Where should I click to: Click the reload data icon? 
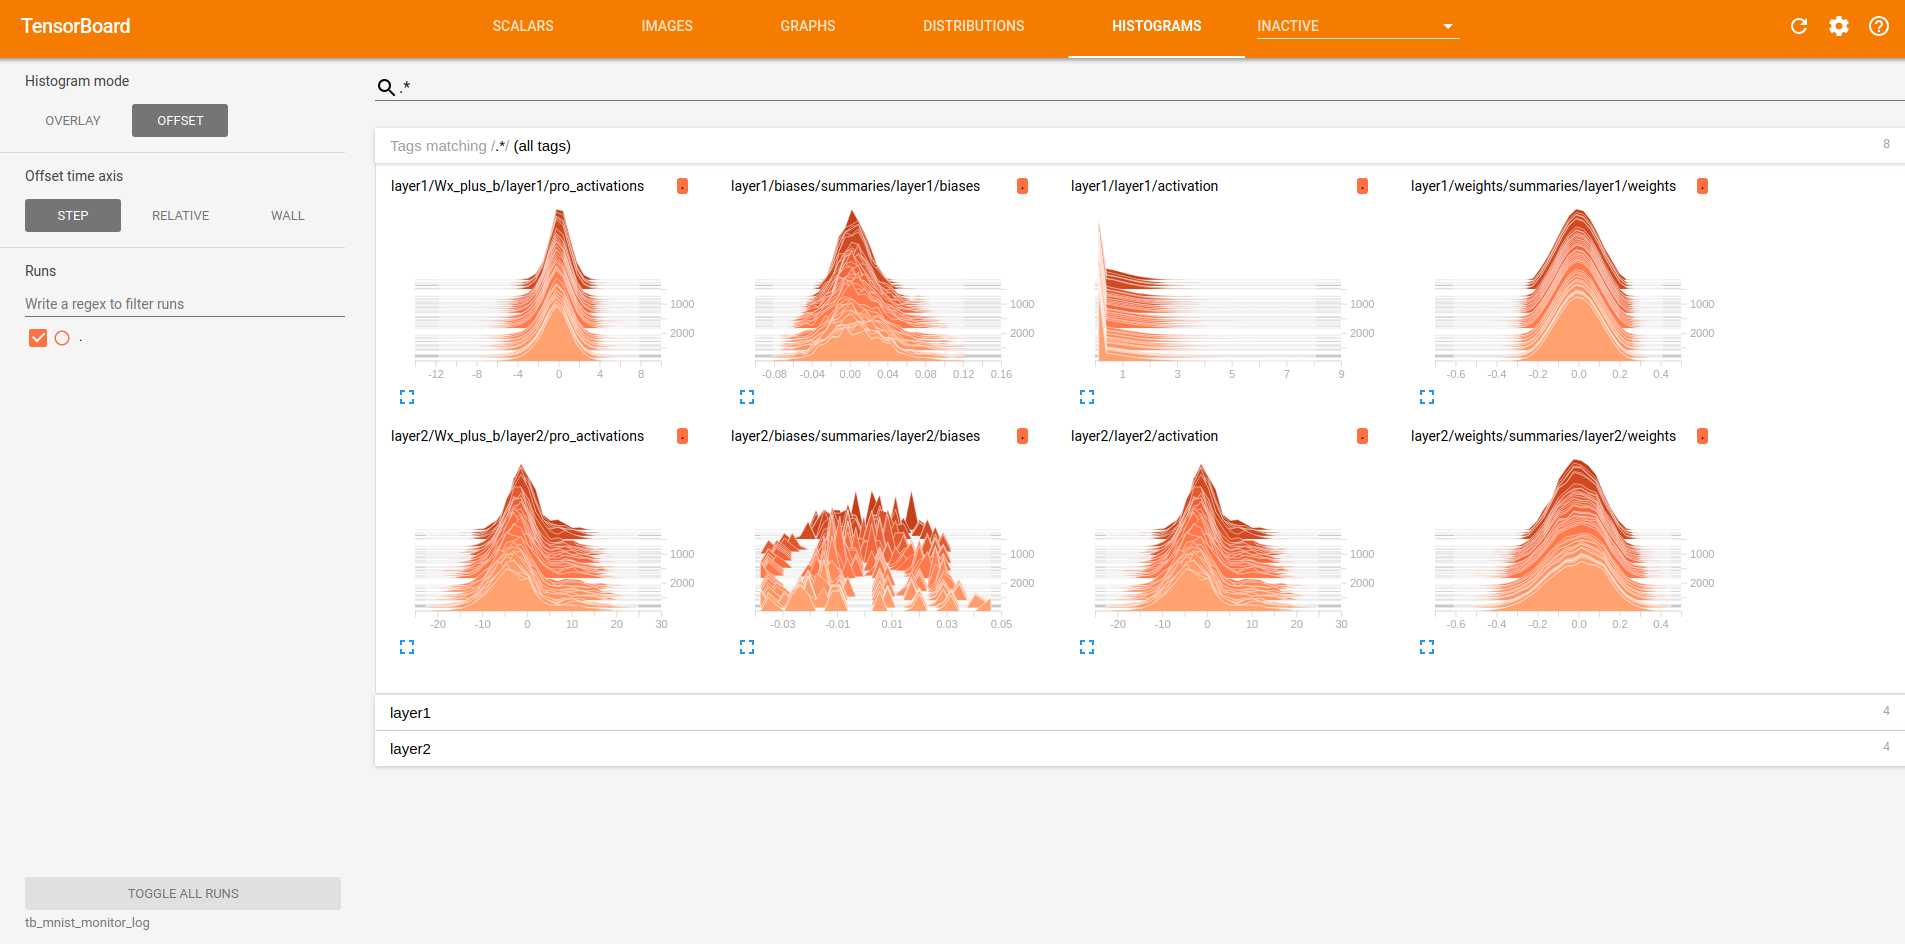coord(1798,26)
